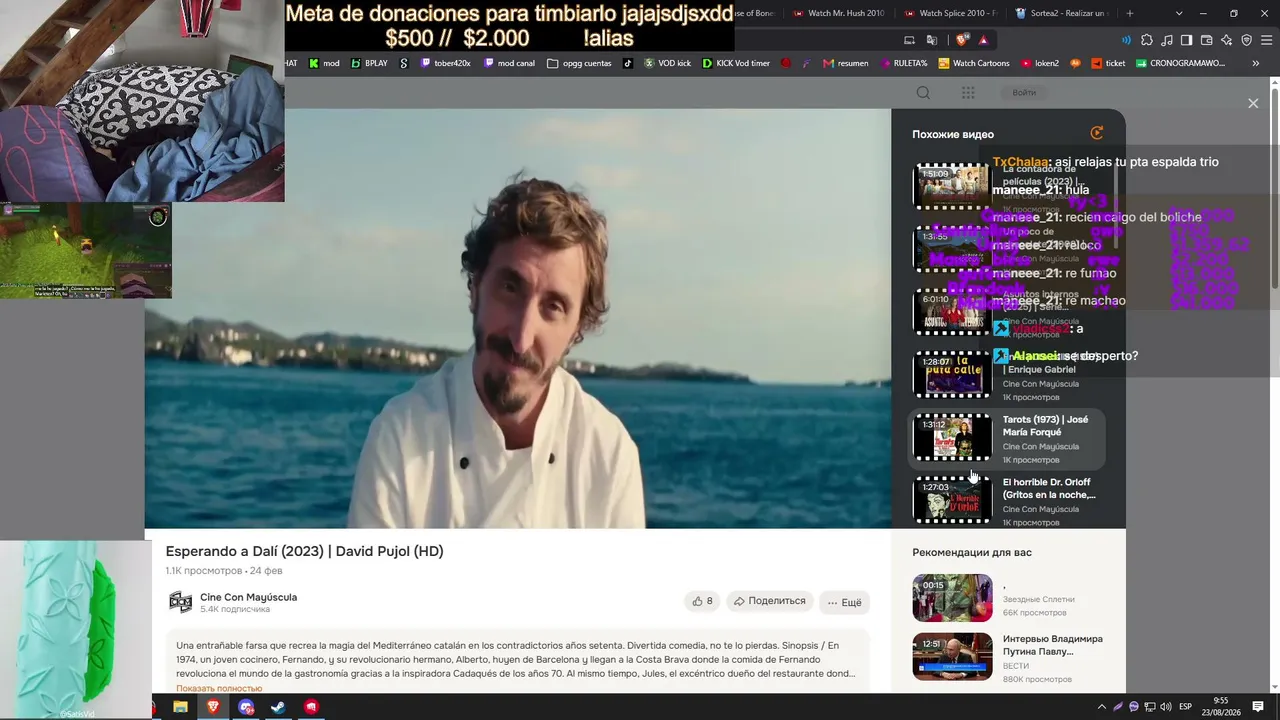Open the Brave VPN shield icon
The height and width of the screenshot is (720, 1280).
(1247, 40)
